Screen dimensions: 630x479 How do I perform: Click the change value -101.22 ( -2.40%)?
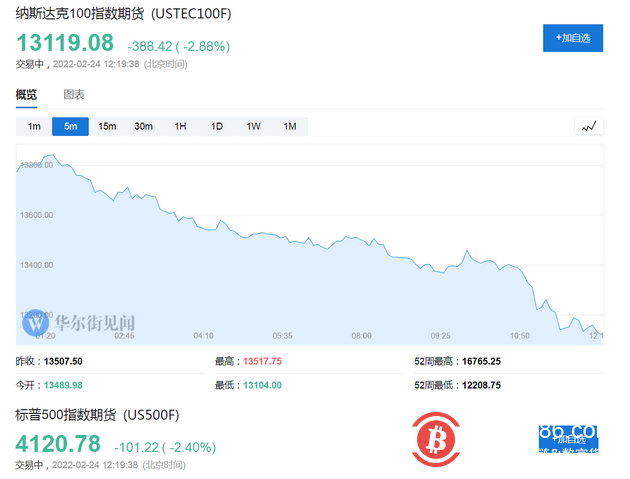tap(165, 447)
